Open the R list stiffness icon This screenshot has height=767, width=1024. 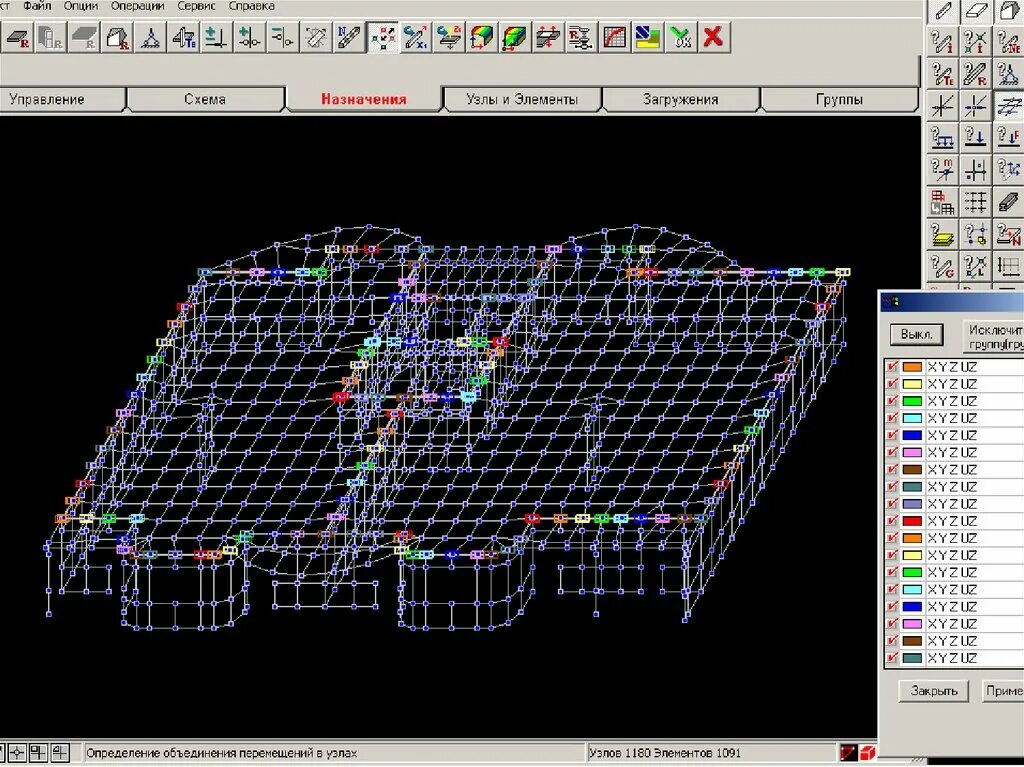click(581, 37)
